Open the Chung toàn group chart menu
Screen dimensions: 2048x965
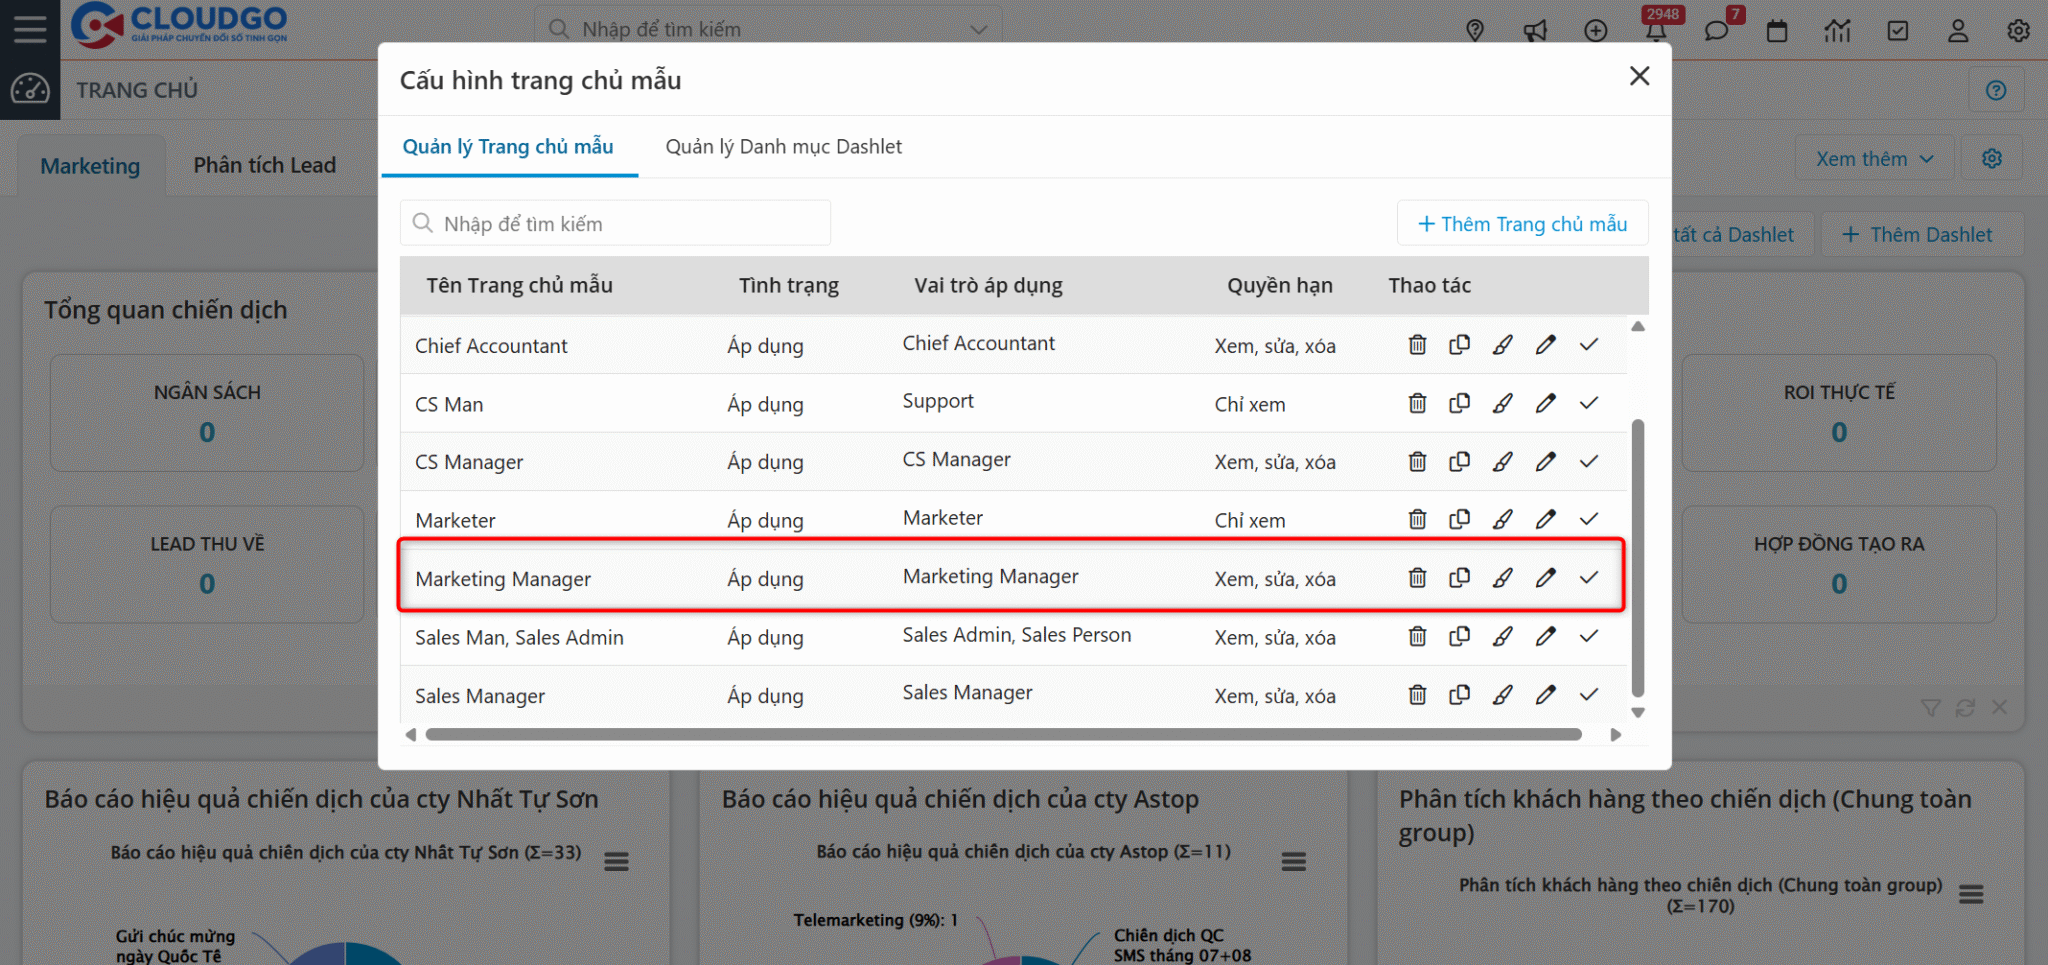[1971, 894]
